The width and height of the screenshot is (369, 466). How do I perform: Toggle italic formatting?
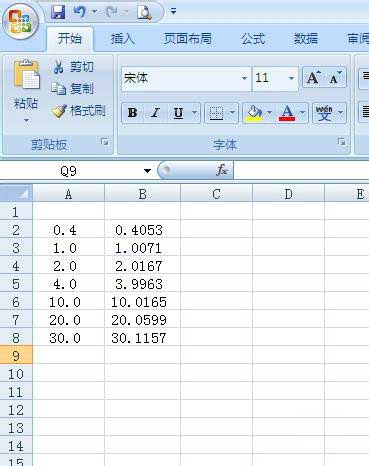coord(155,113)
